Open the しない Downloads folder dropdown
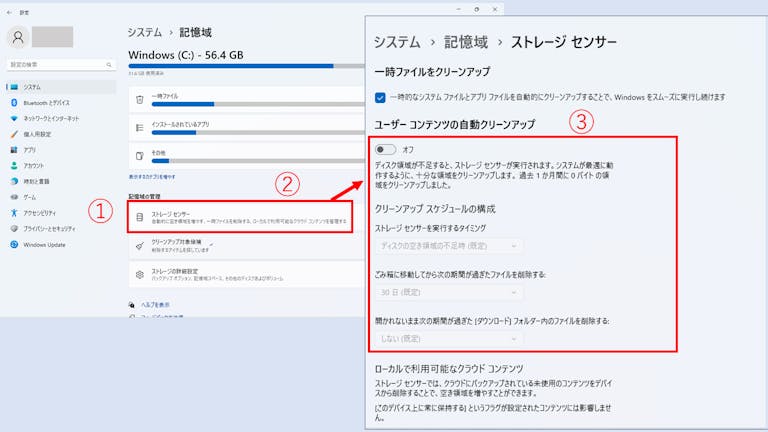768x432 pixels. [449, 338]
